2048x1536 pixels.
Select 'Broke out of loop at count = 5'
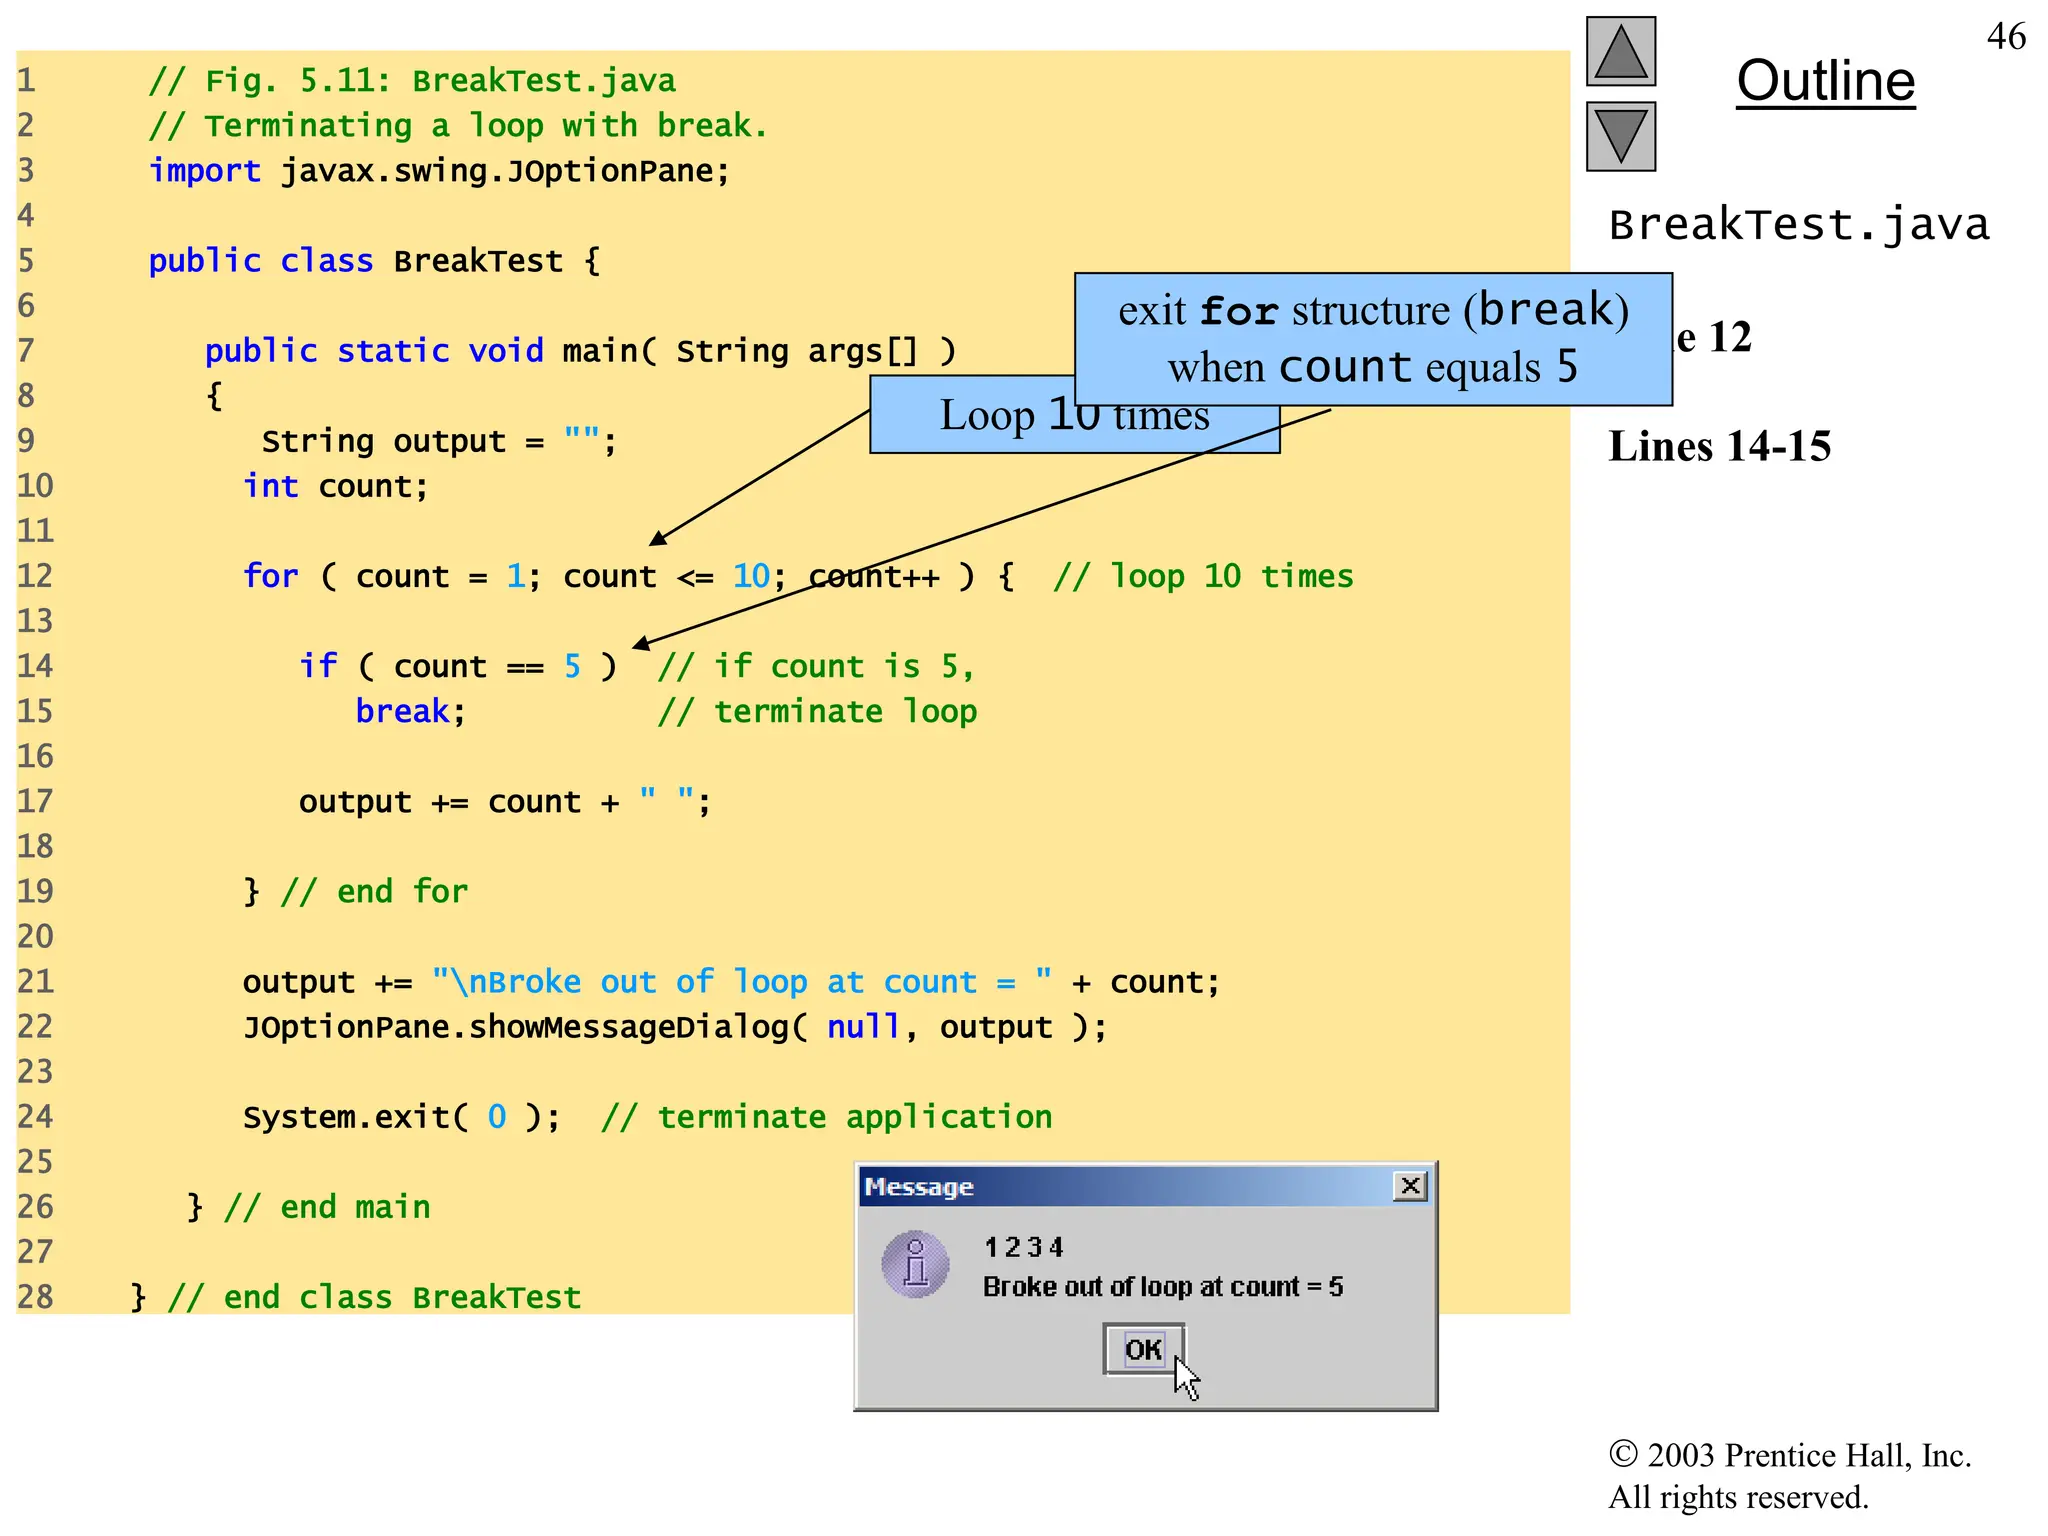1163,1287
